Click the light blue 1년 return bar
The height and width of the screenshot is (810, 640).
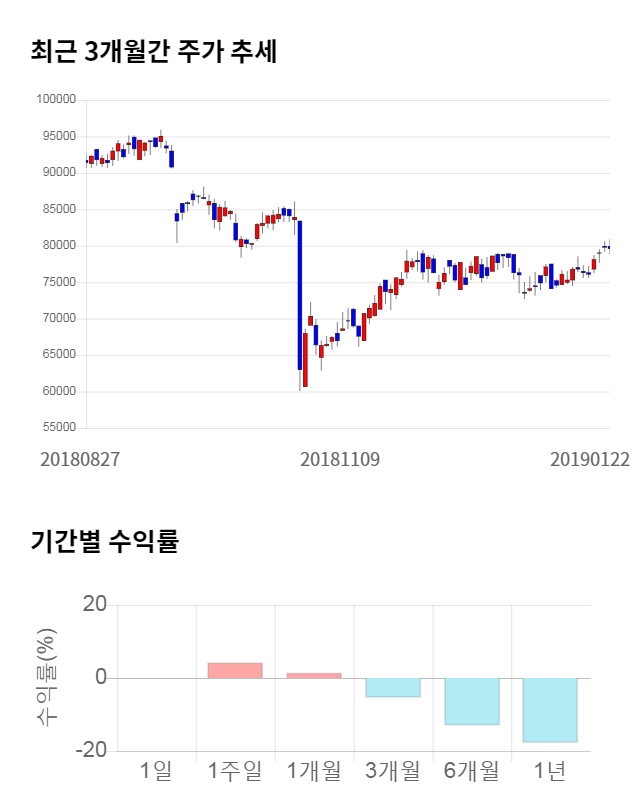click(551, 710)
